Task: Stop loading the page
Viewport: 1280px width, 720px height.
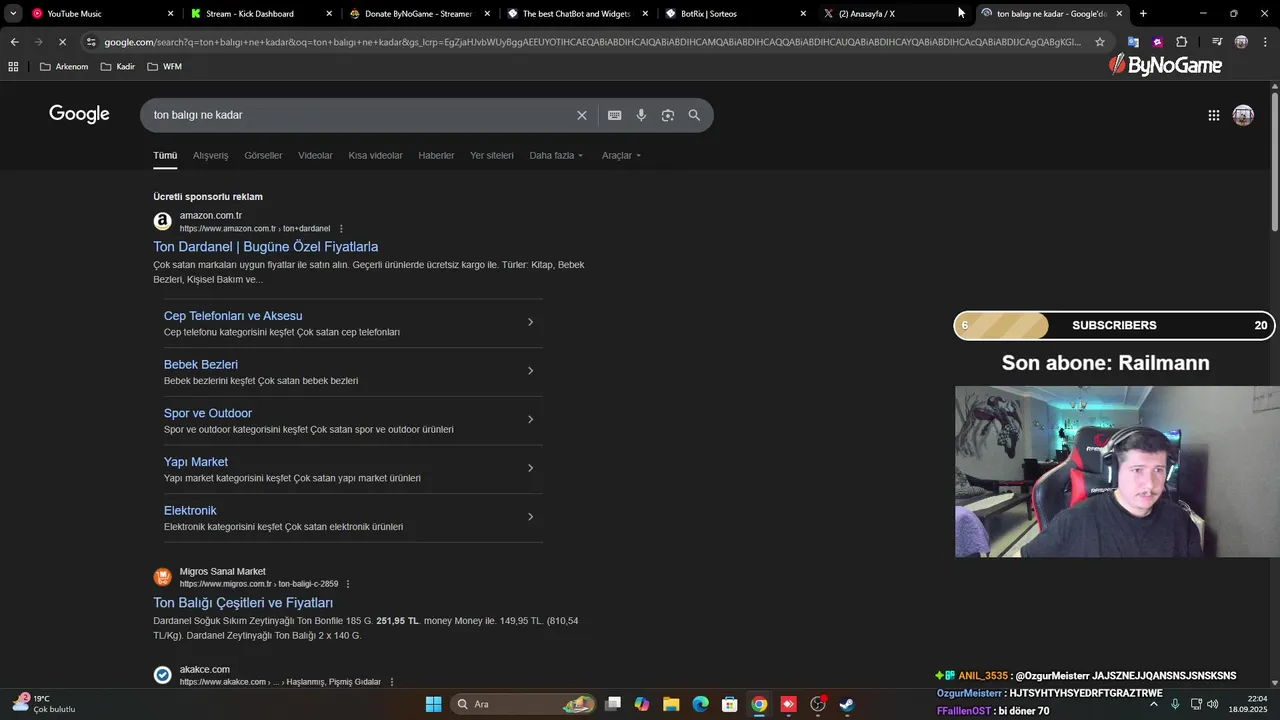Action: [62, 42]
